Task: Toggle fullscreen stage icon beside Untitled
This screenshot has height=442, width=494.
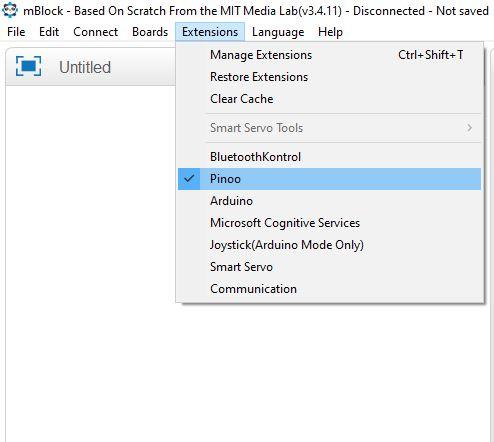Action: pyautogui.click(x=29, y=66)
